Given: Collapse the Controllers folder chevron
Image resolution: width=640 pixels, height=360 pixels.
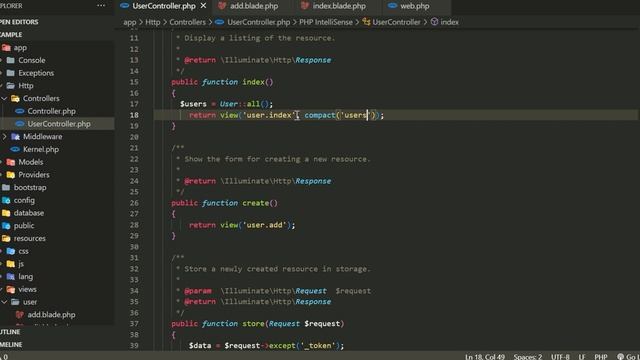Looking at the screenshot, I should (x=4, y=98).
